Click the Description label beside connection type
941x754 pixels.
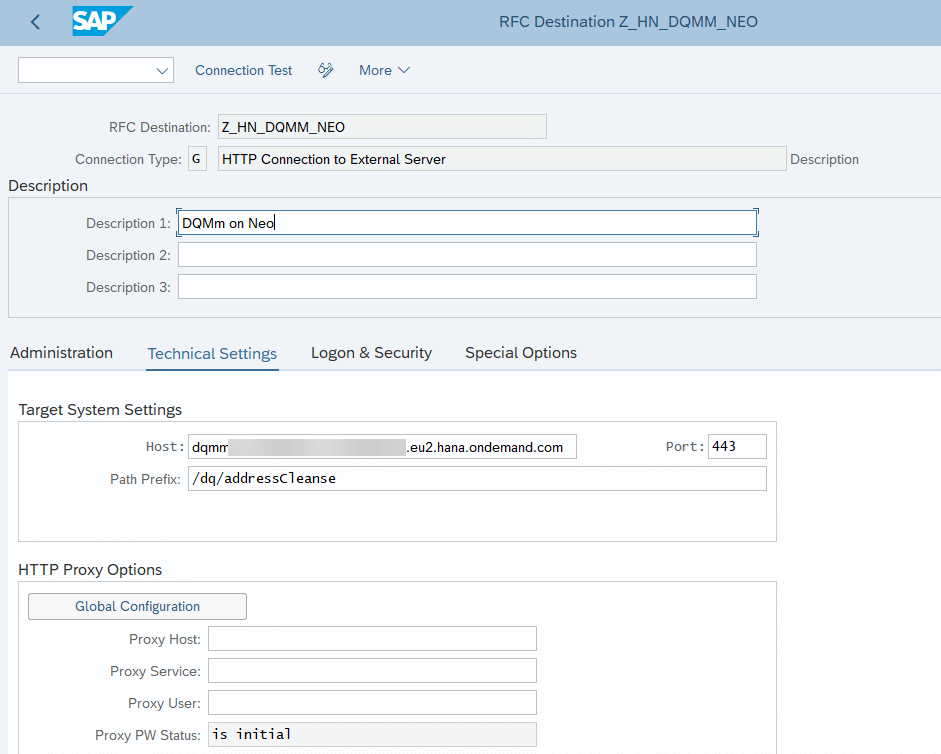pos(824,159)
